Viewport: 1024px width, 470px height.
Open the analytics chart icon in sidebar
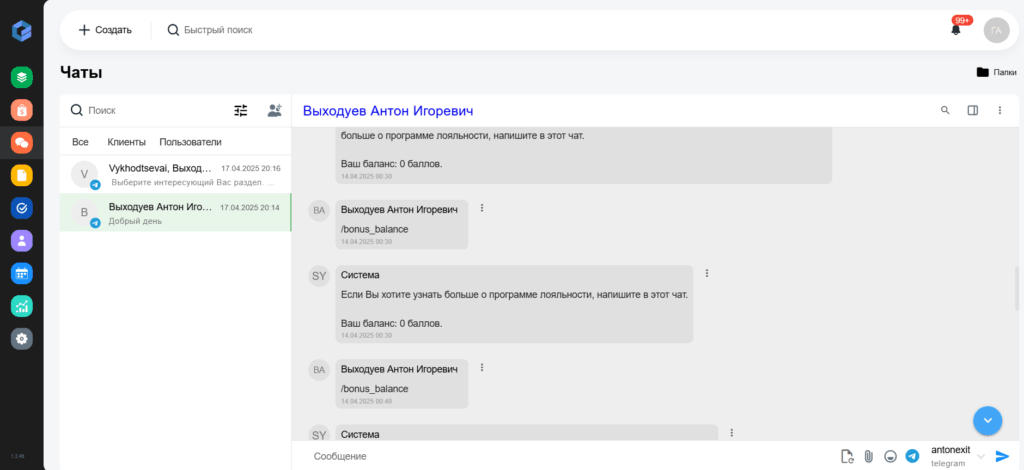22,306
